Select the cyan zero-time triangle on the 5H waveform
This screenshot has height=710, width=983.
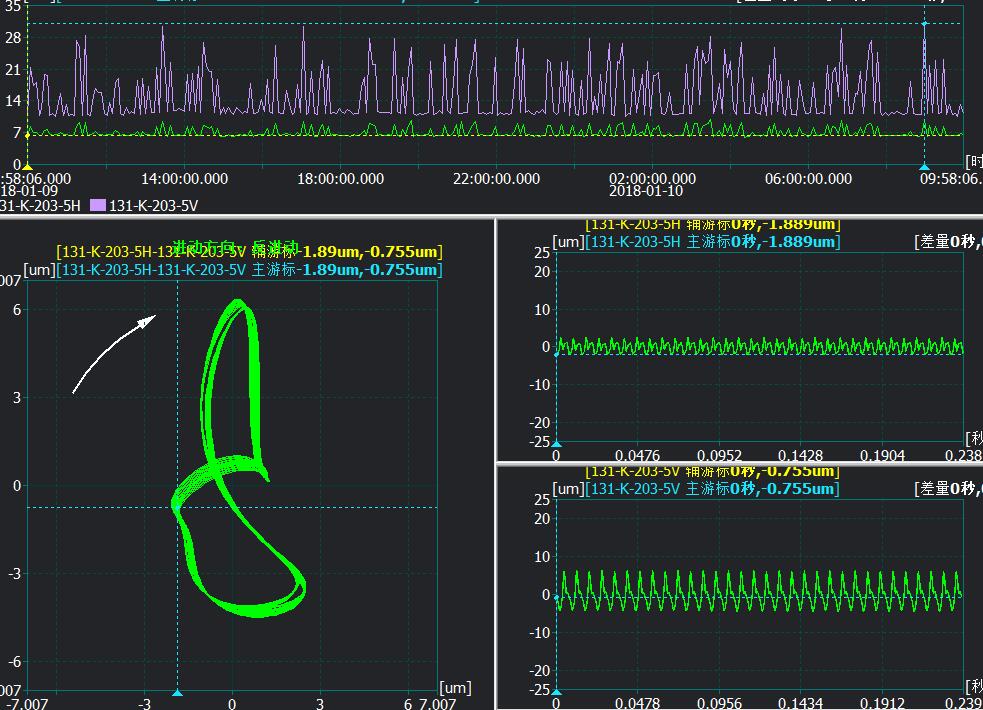[x=556, y=443]
